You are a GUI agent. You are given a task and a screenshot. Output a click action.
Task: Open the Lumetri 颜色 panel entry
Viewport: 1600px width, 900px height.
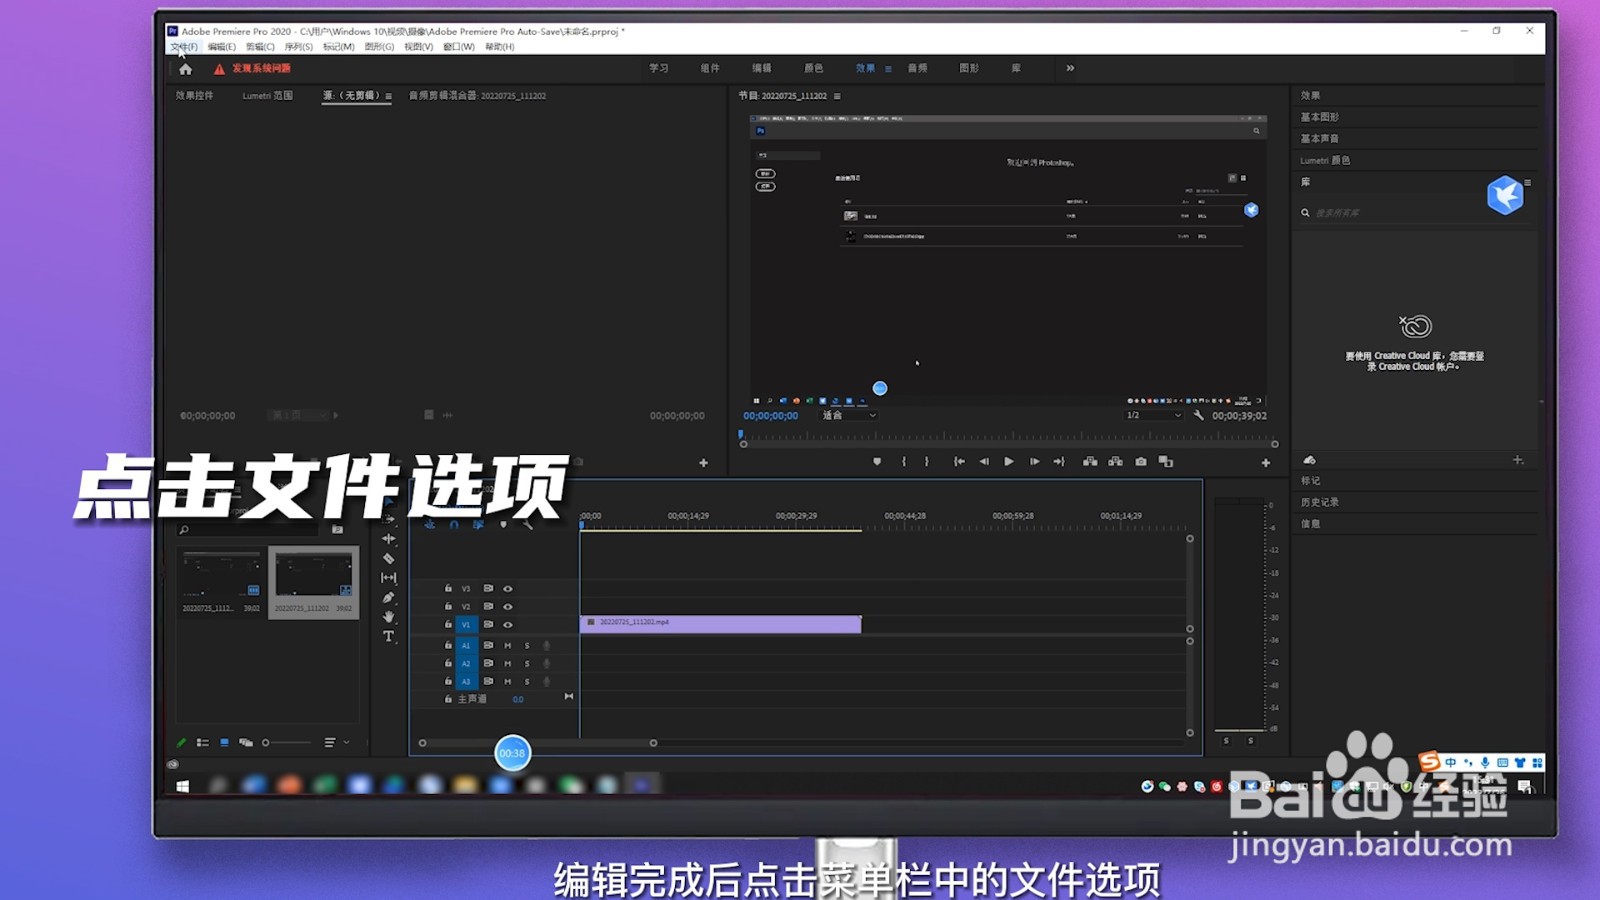[1324, 159]
